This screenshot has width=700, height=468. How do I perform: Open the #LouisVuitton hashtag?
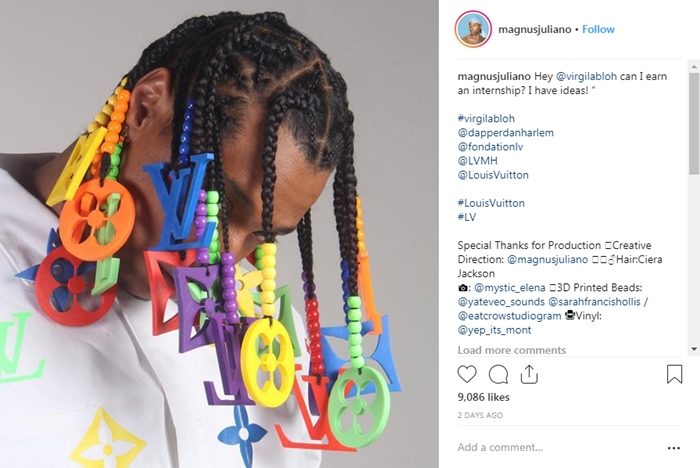(x=491, y=203)
